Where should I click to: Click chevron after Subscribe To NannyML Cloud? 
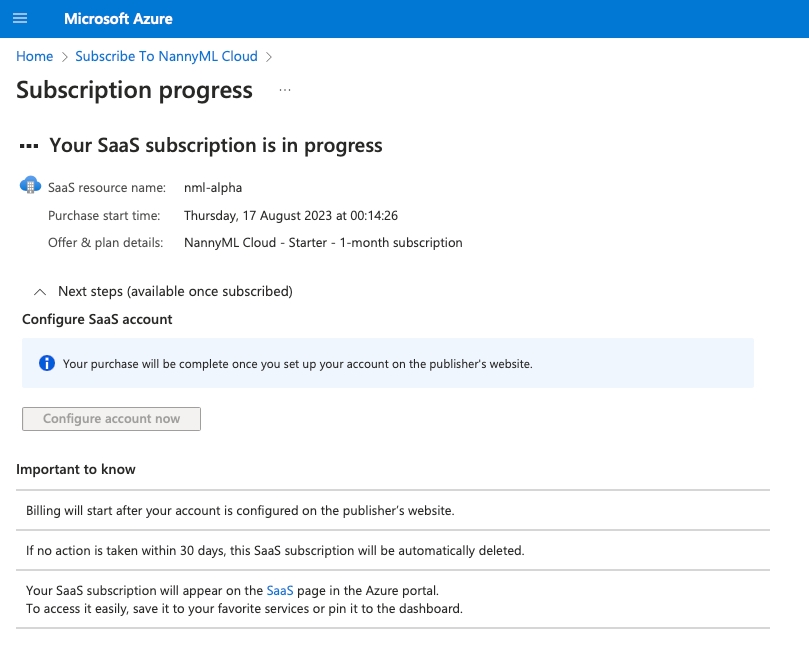[269, 57]
